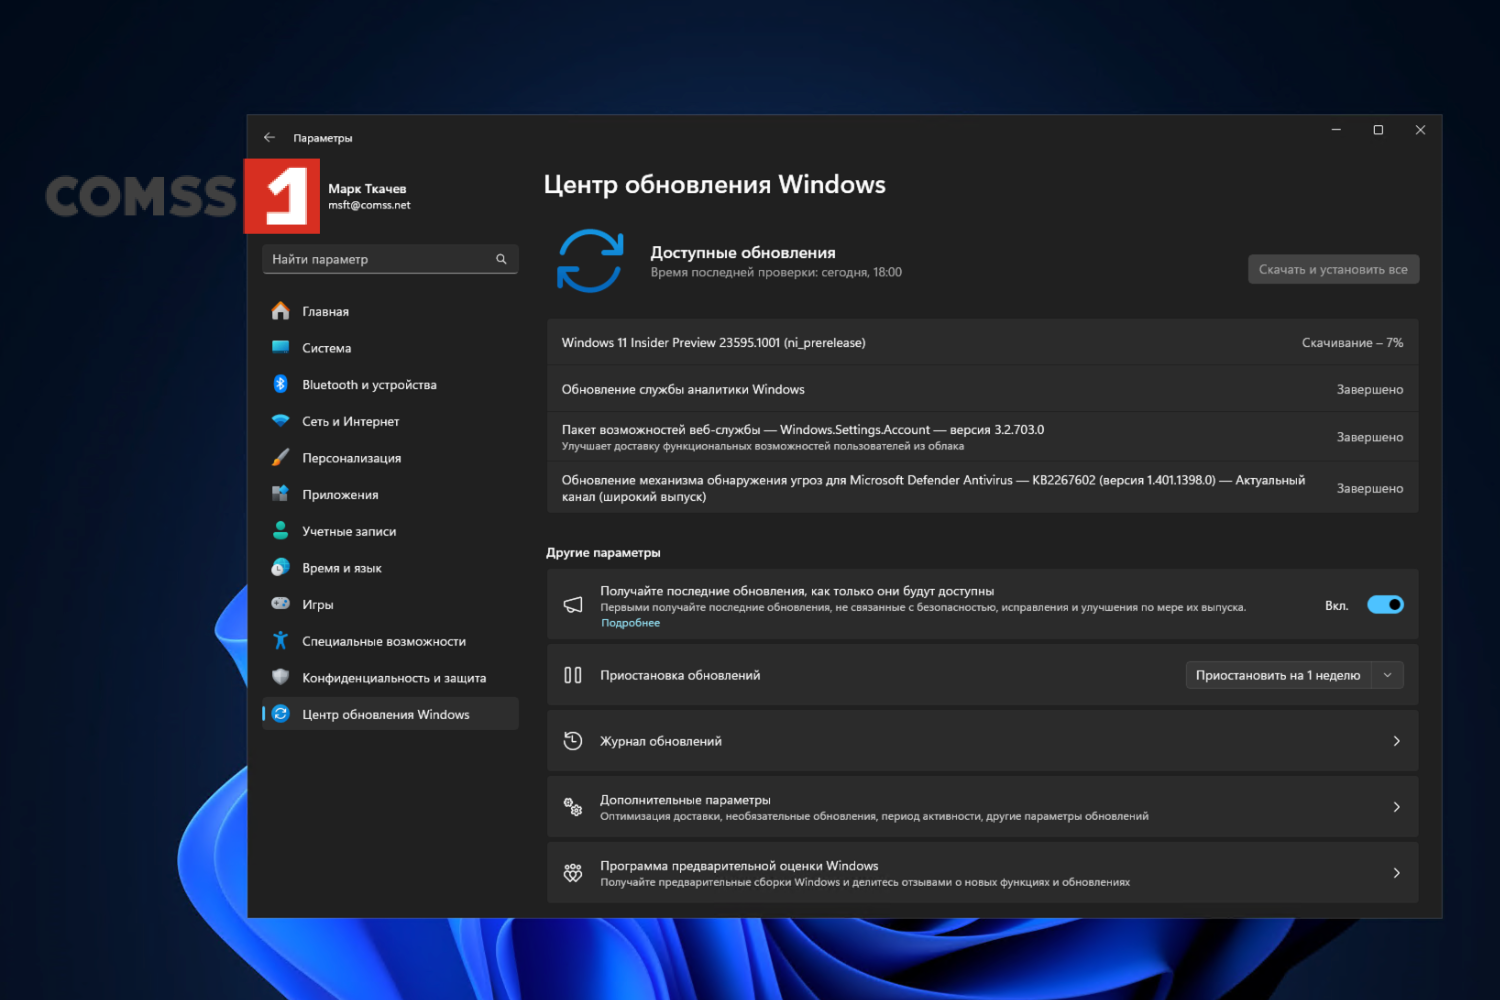Viewport: 1500px width, 1000px height.
Task: Open the Персонализация section
Action: (x=352, y=457)
